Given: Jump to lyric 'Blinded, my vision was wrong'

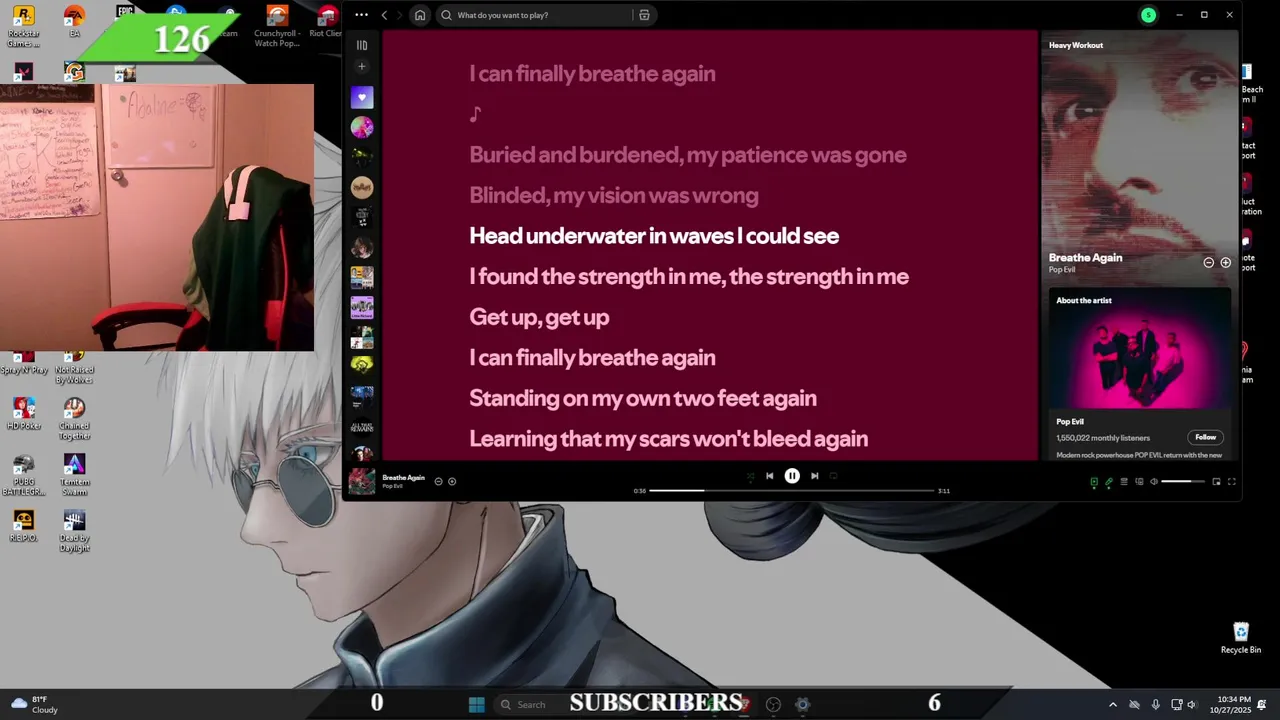Looking at the screenshot, I should (614, 195).
